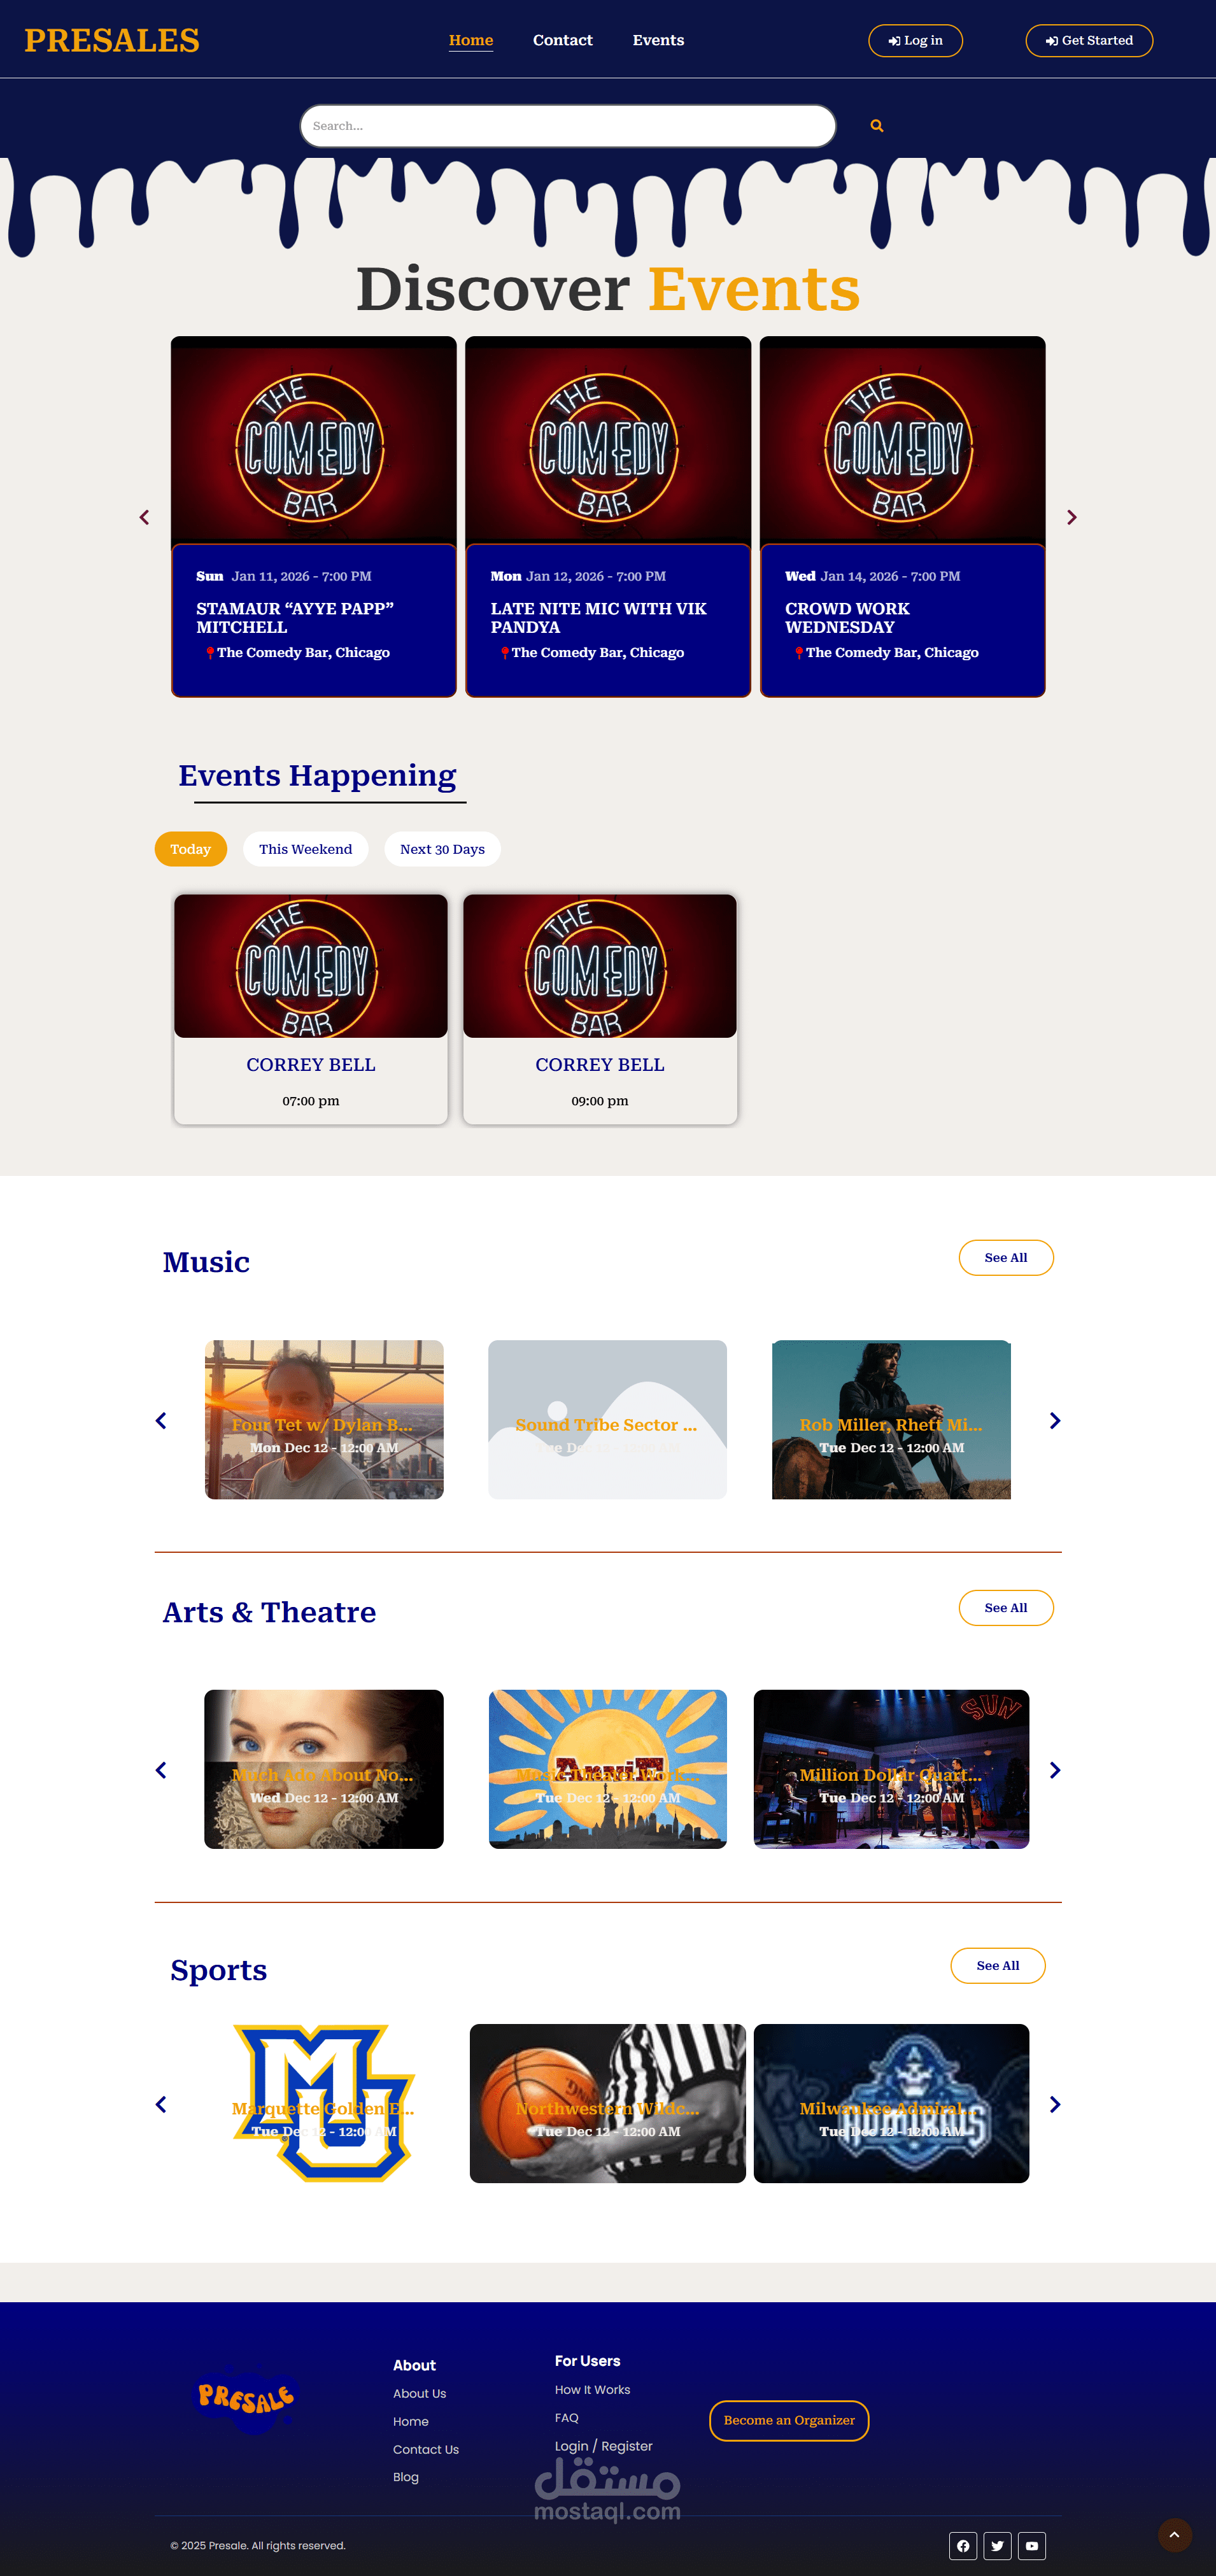The width and height of the screenshot is (1216, 2576).
Task: Click Become an Organizer button
Action: [x=789, y=2420]
